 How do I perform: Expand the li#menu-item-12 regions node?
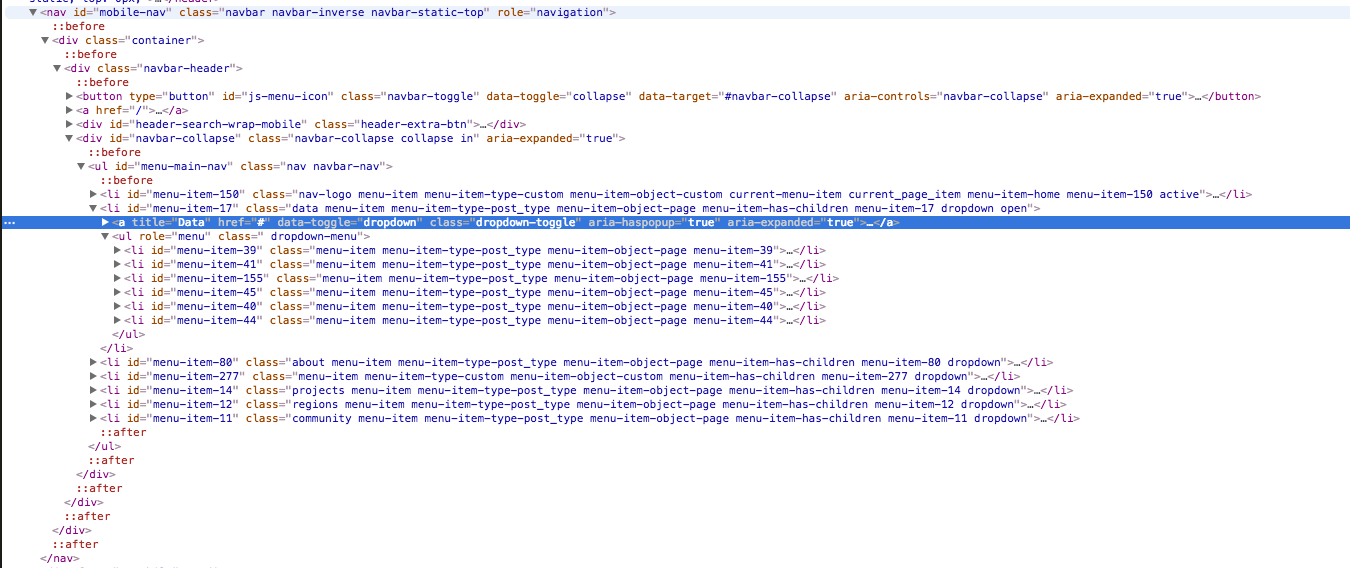click(93, 405)
